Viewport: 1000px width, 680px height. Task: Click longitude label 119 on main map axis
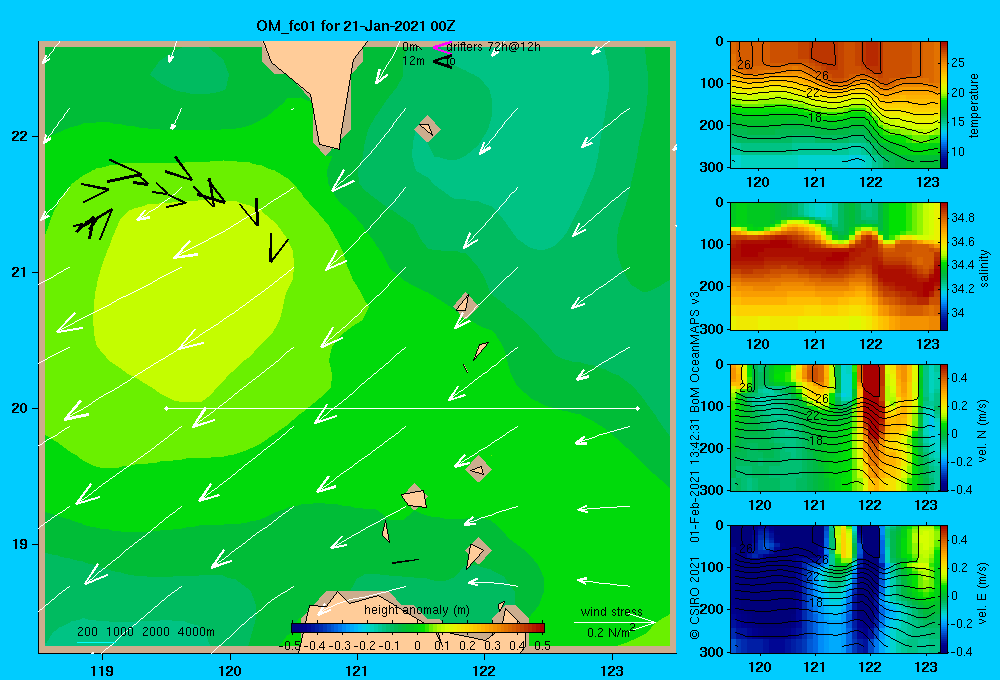click(x=102, y=670)
